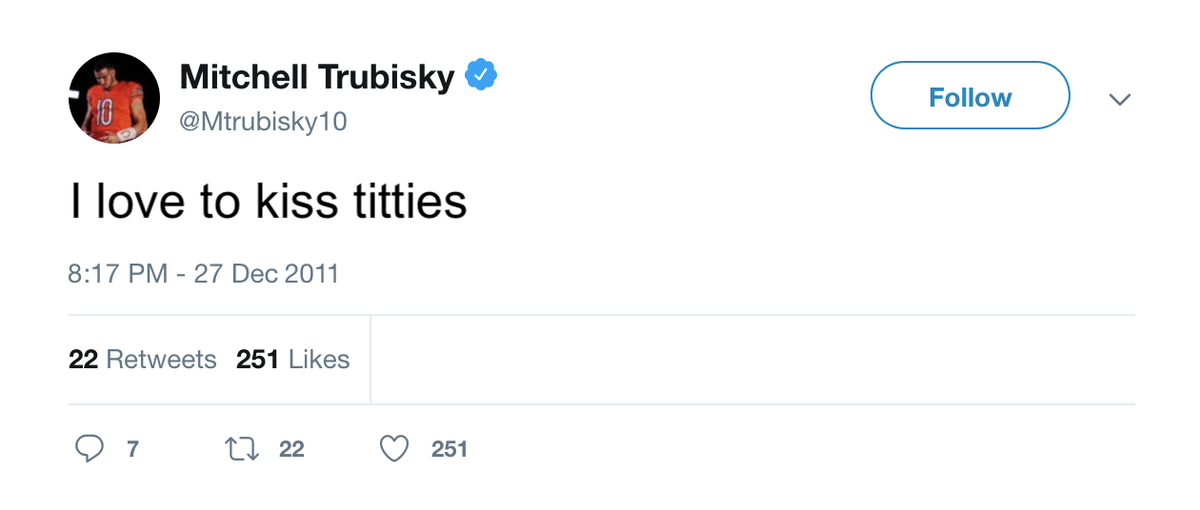Expand the tweet options chevron
Viewport: 1200px width, 510px height.
click(1120, 99)
